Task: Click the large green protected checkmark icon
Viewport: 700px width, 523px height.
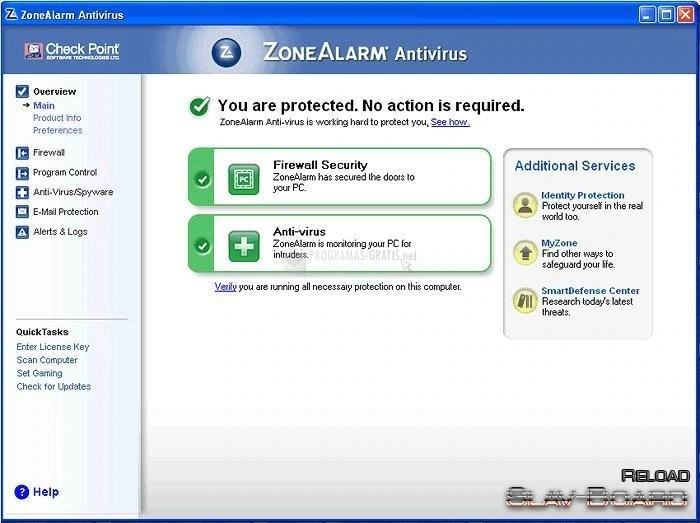Action: click(x=200, y=106)
